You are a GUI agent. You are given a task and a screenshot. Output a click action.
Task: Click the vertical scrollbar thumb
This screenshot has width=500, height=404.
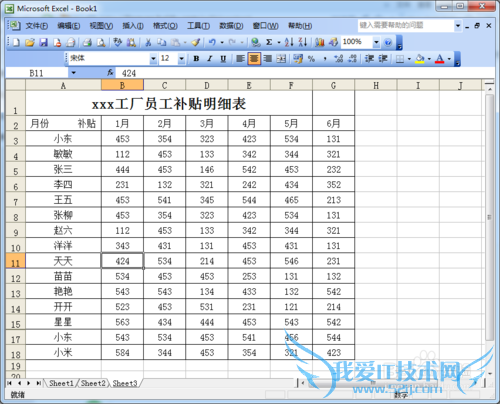click(x=489, y=217)
